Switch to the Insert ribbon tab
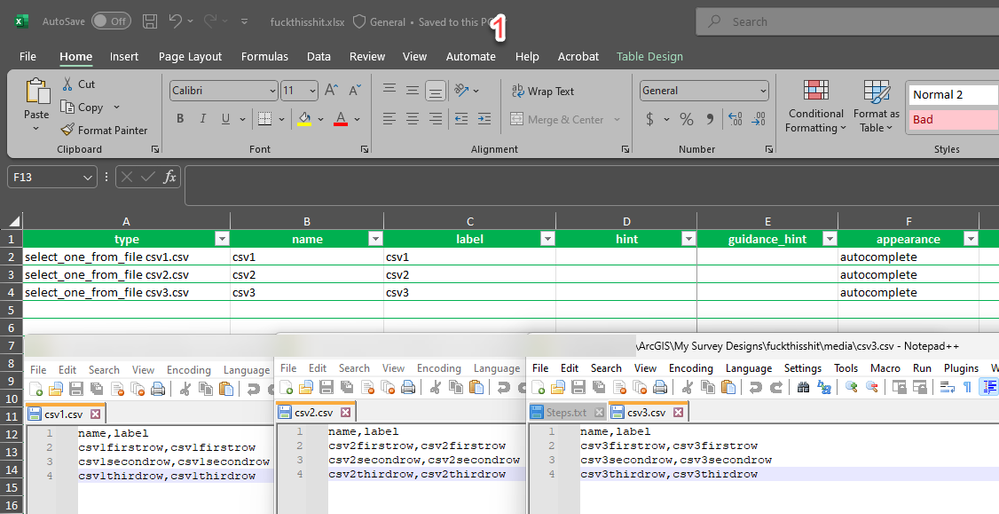The image size is (999, 514). [x=124, y=57]
